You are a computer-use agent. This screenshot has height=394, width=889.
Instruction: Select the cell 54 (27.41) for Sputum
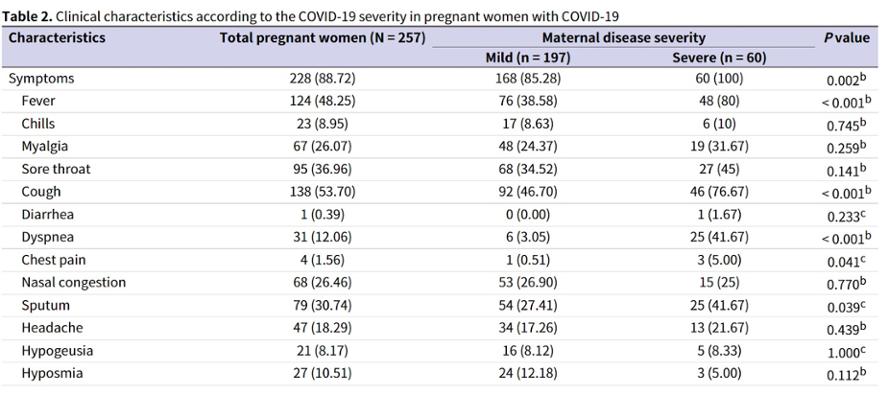[528, 305]
